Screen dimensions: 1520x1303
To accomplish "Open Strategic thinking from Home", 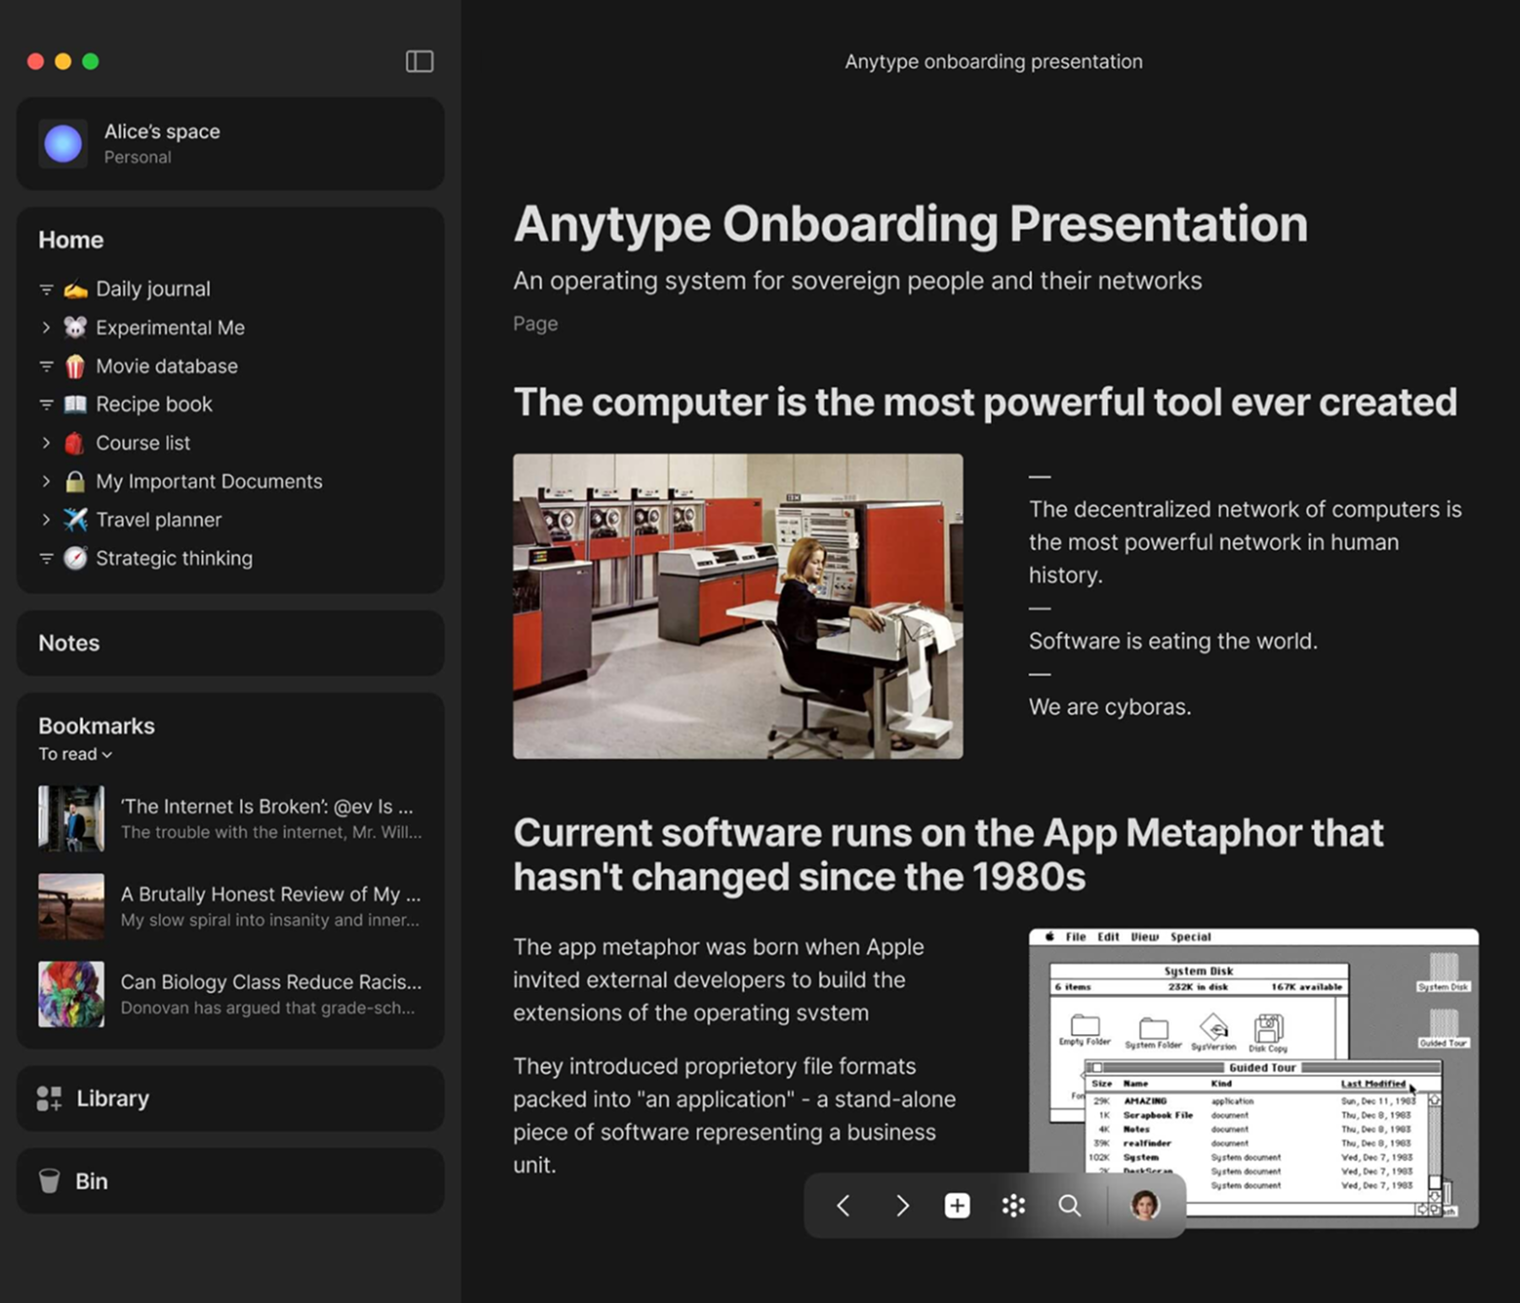I will point(174,558).
